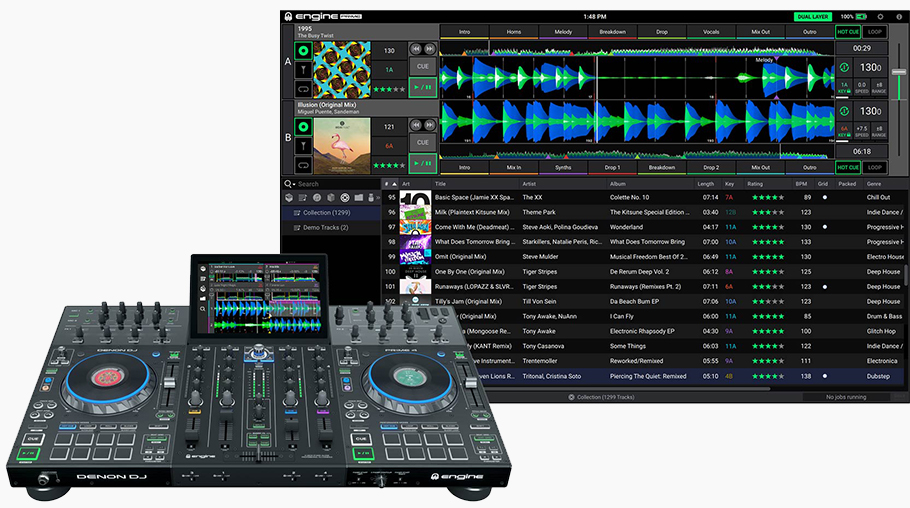The image size is (910, 508).
Task: Toggle sort order on the # column
Action: 390,184
